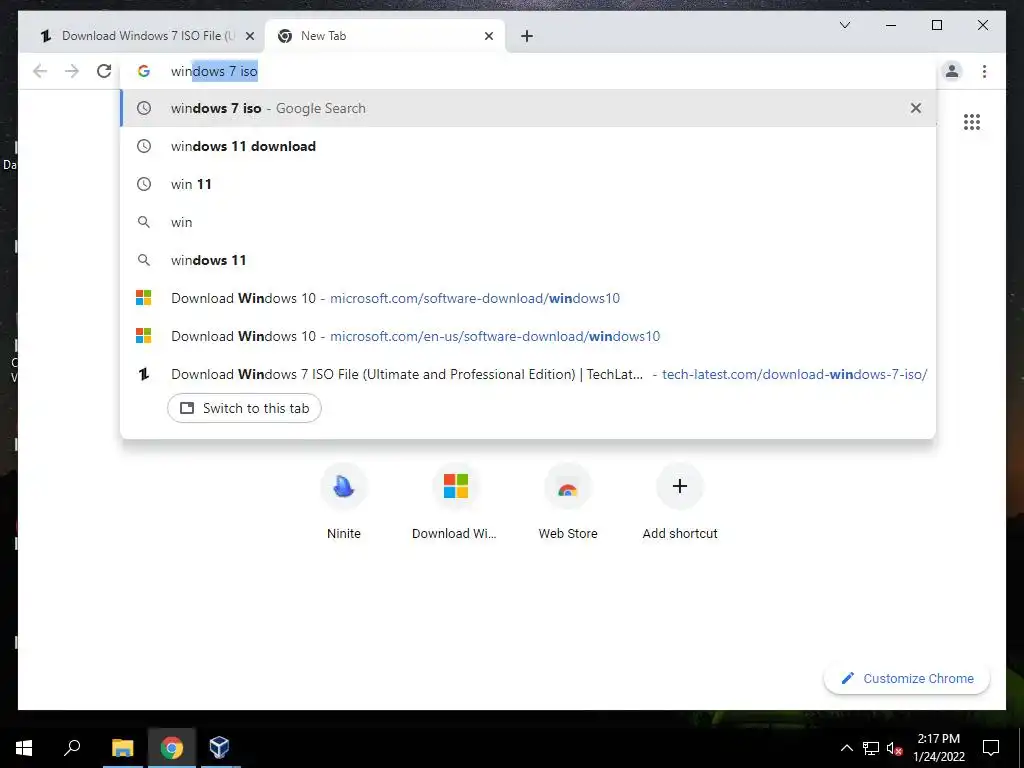Viewport: 1024px width, 768px height.
Task: Pick the 'win 11' history suggestion
Action: [528, 184]
